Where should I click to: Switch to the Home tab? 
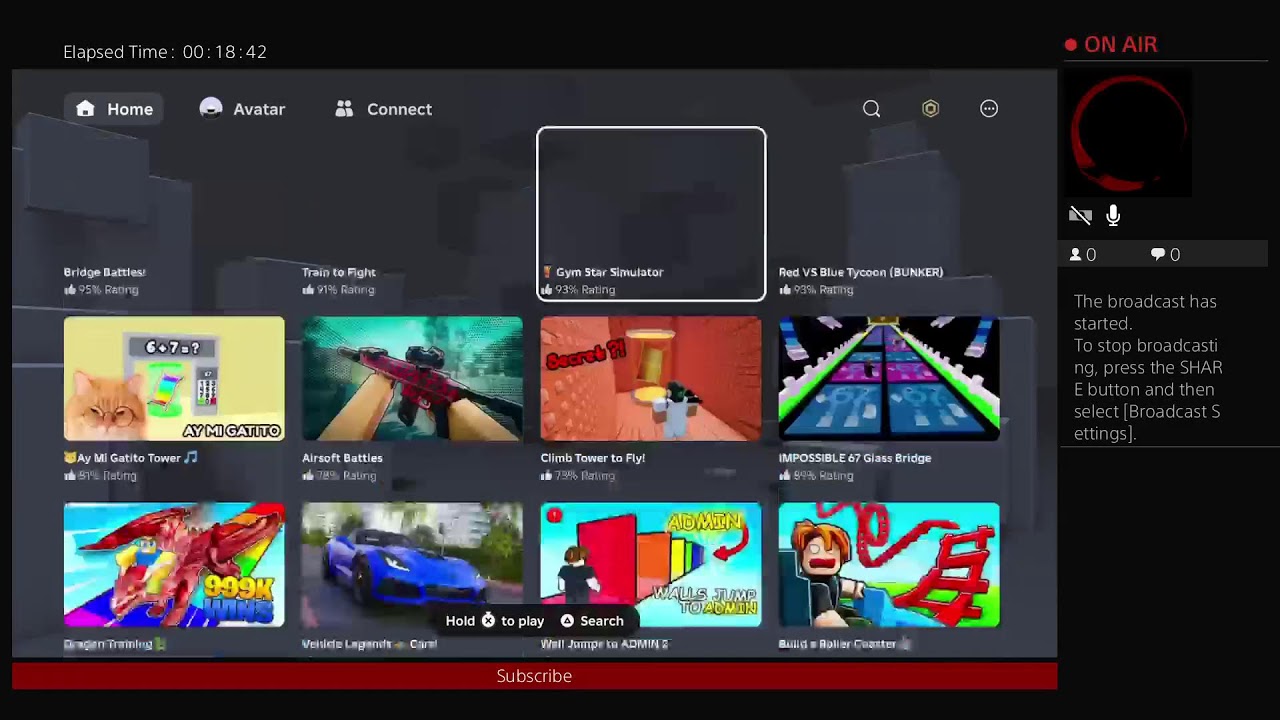[x=116, y=109]
